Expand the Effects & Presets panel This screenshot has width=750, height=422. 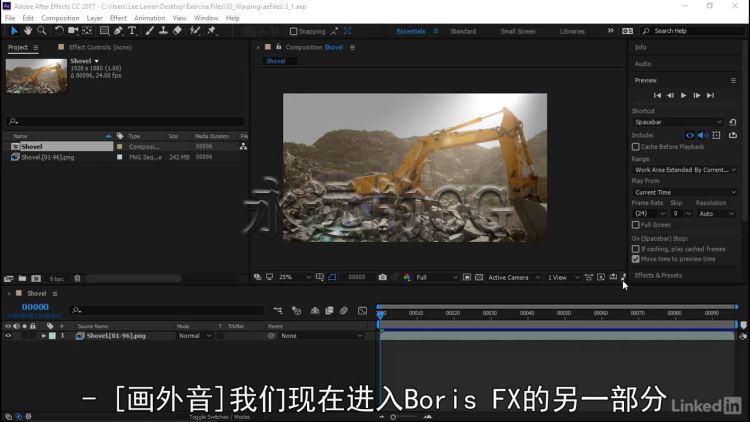pyautogui.click(x=658, y=276)
